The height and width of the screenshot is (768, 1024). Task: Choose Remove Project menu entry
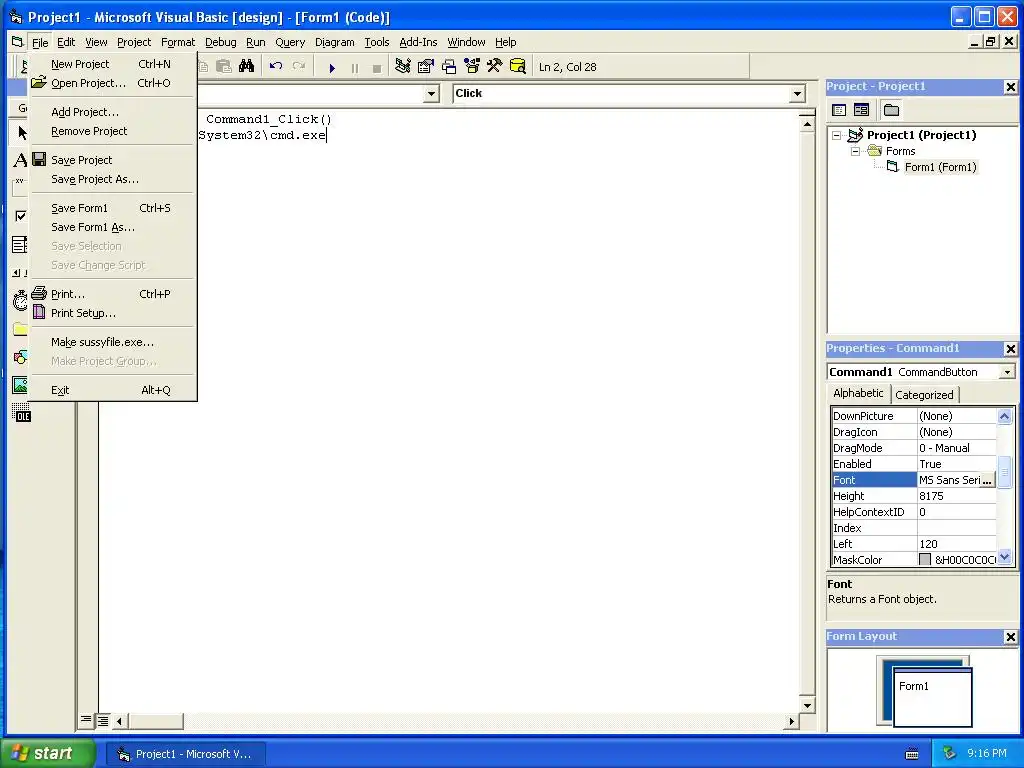(112, 131)
